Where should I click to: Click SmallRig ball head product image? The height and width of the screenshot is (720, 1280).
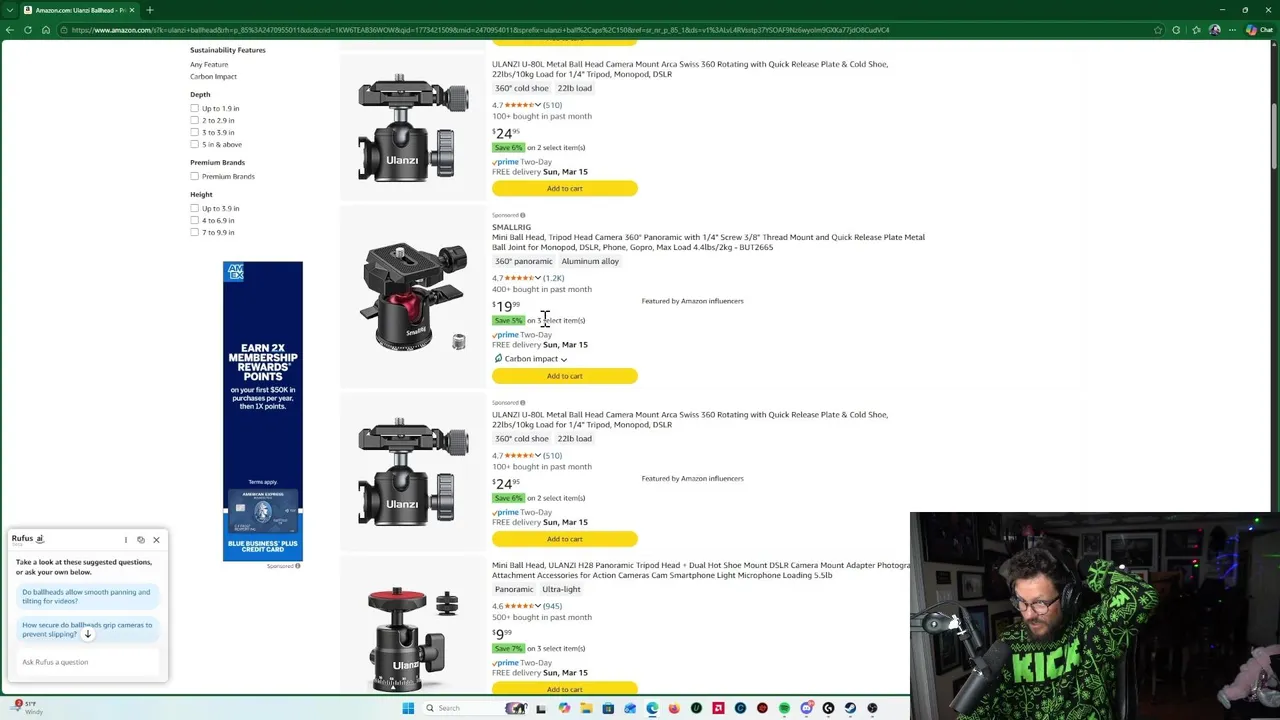click(x=414, y=296)
